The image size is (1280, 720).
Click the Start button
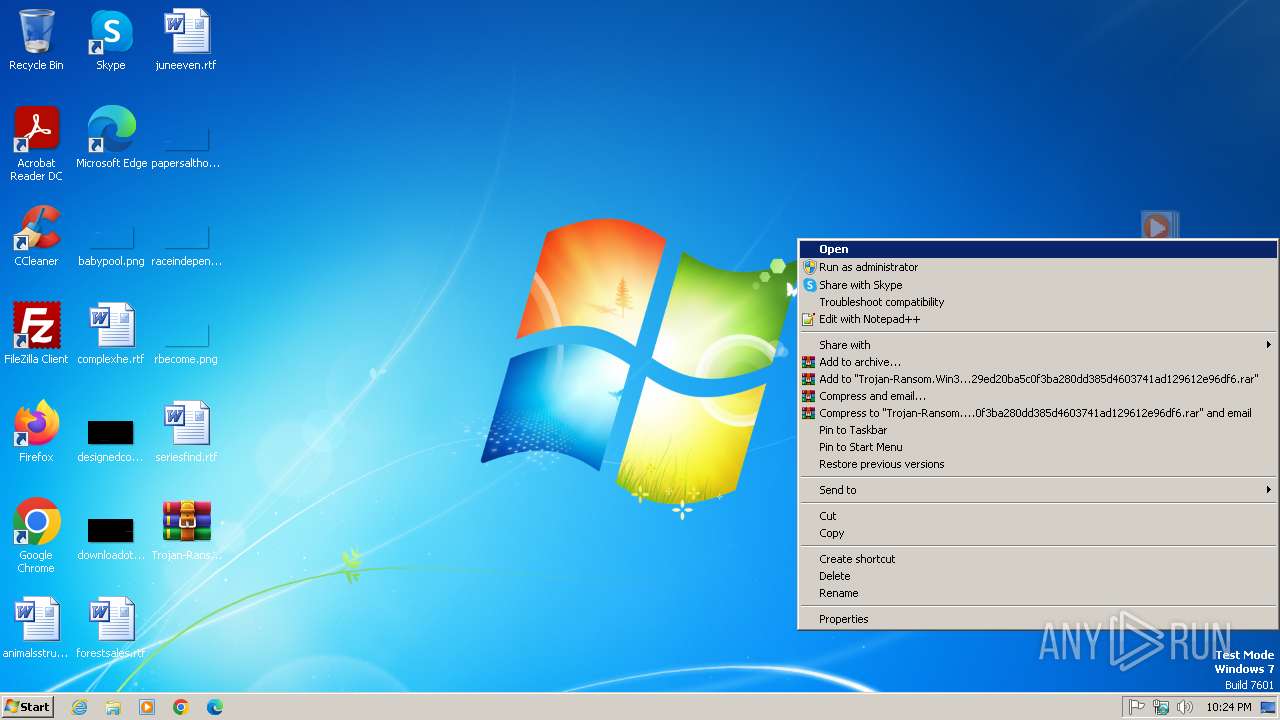coord(27,707)
